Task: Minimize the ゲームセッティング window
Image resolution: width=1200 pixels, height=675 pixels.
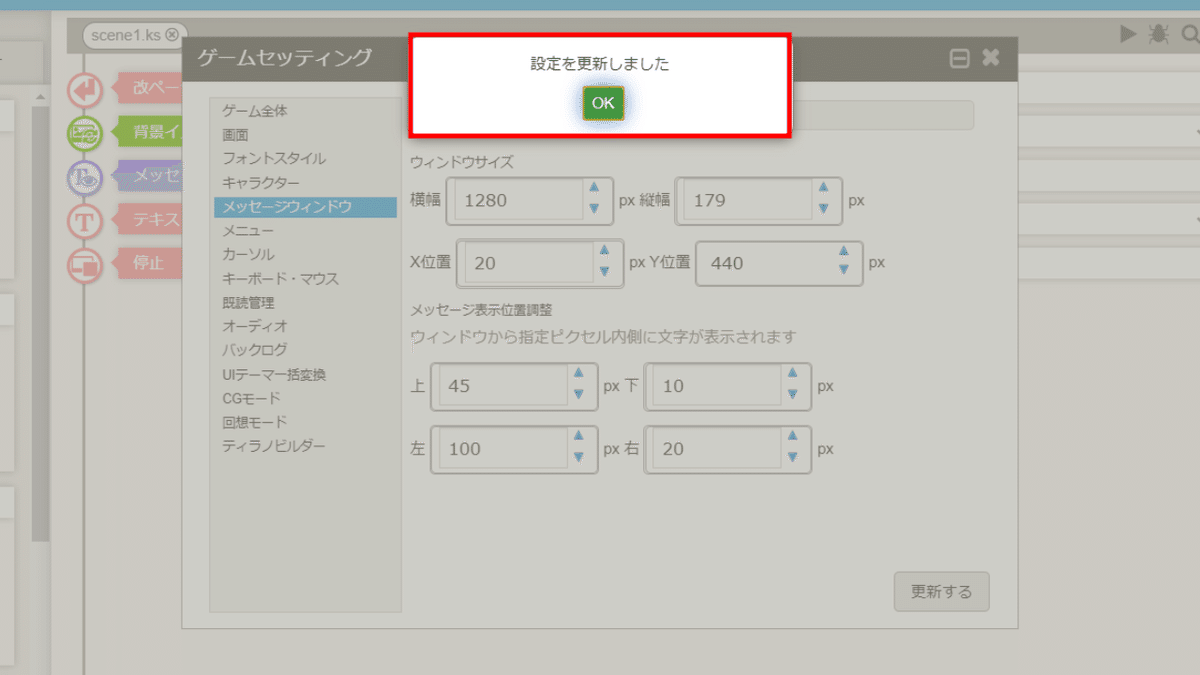Action: [x=959, y=59]
